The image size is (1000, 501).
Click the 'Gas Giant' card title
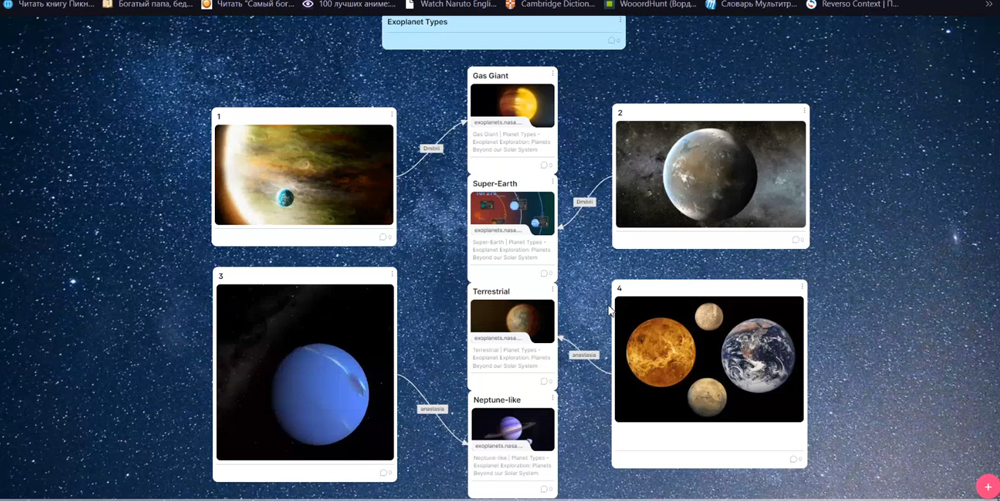click(490, 75)
